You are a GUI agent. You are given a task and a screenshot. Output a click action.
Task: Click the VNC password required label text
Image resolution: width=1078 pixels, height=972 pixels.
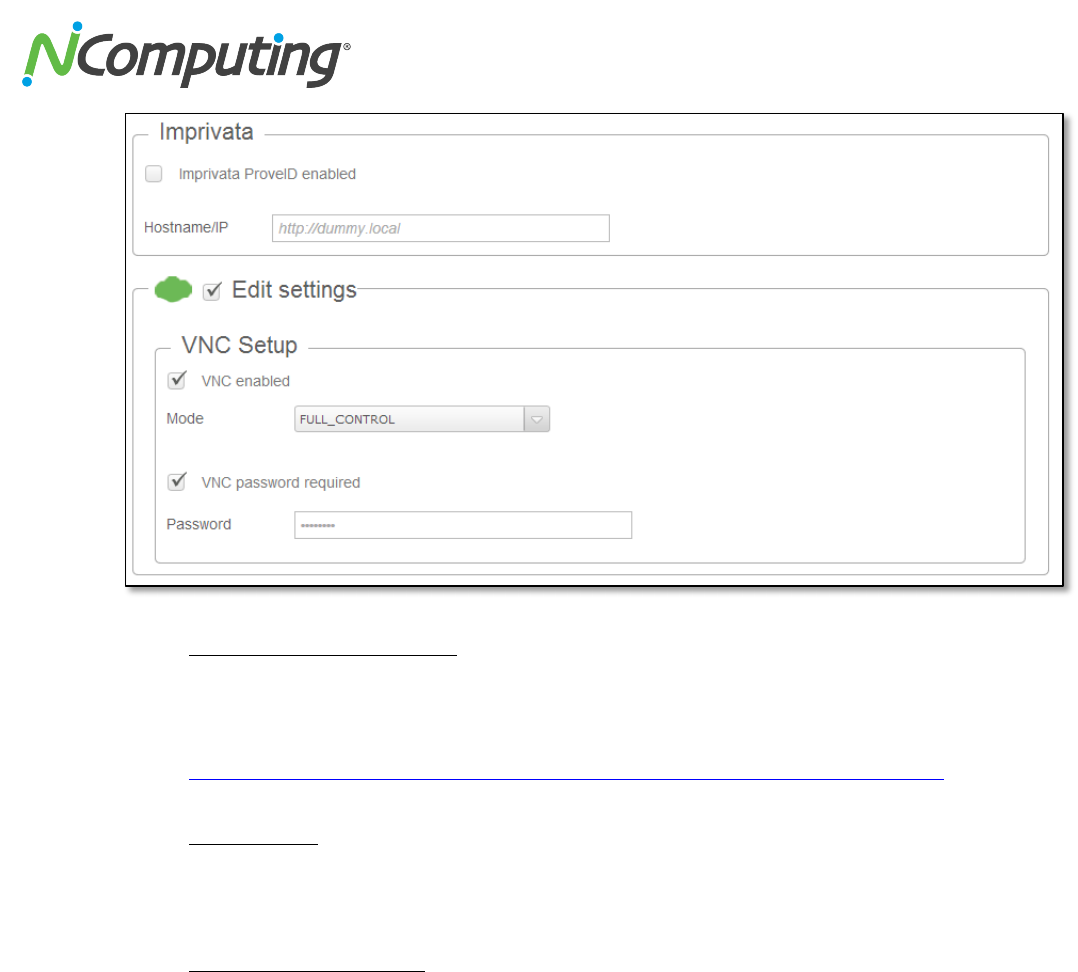(x=280, y=483)
